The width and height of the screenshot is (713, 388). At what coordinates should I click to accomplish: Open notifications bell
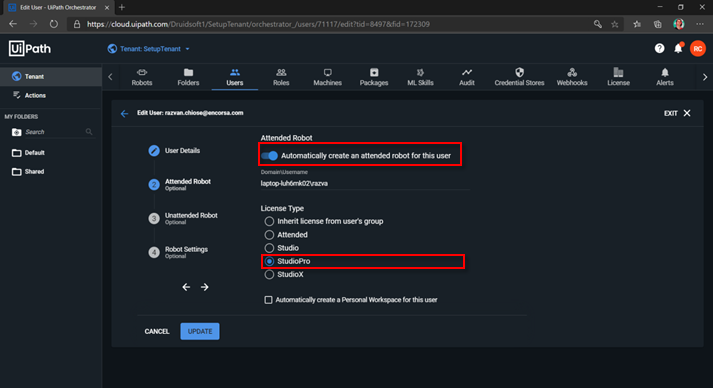click(678, 48)
